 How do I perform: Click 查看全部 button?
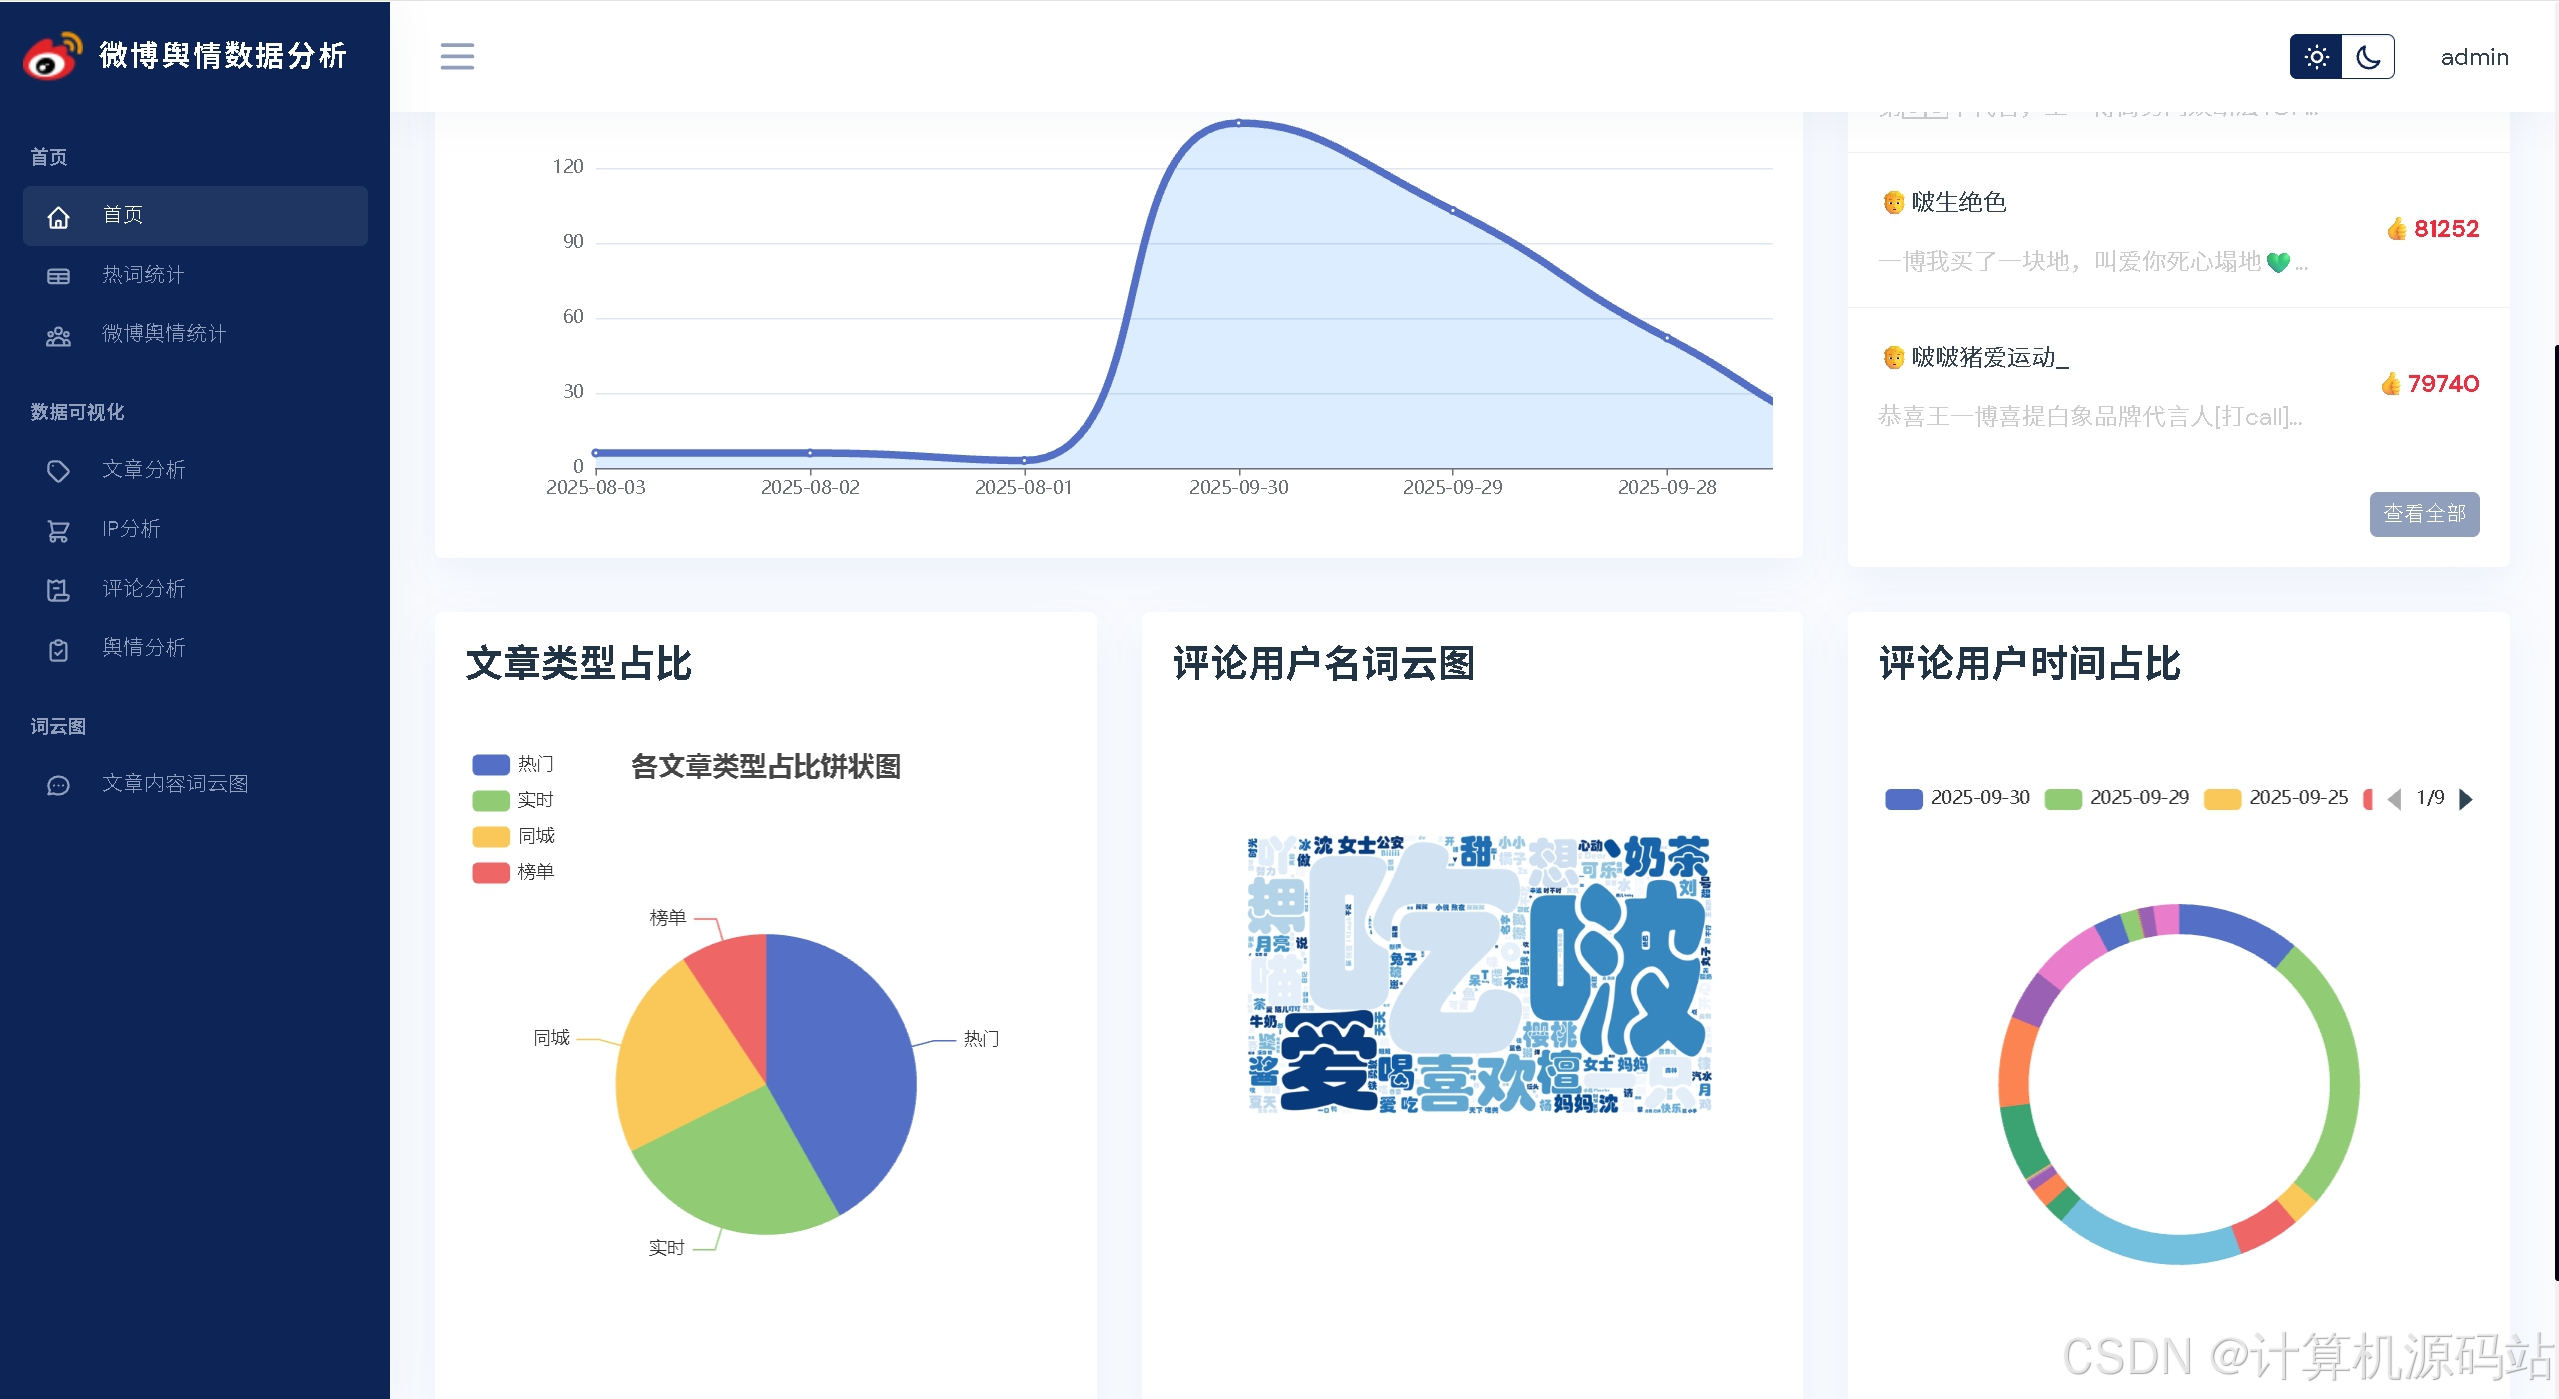(2423, 514)
